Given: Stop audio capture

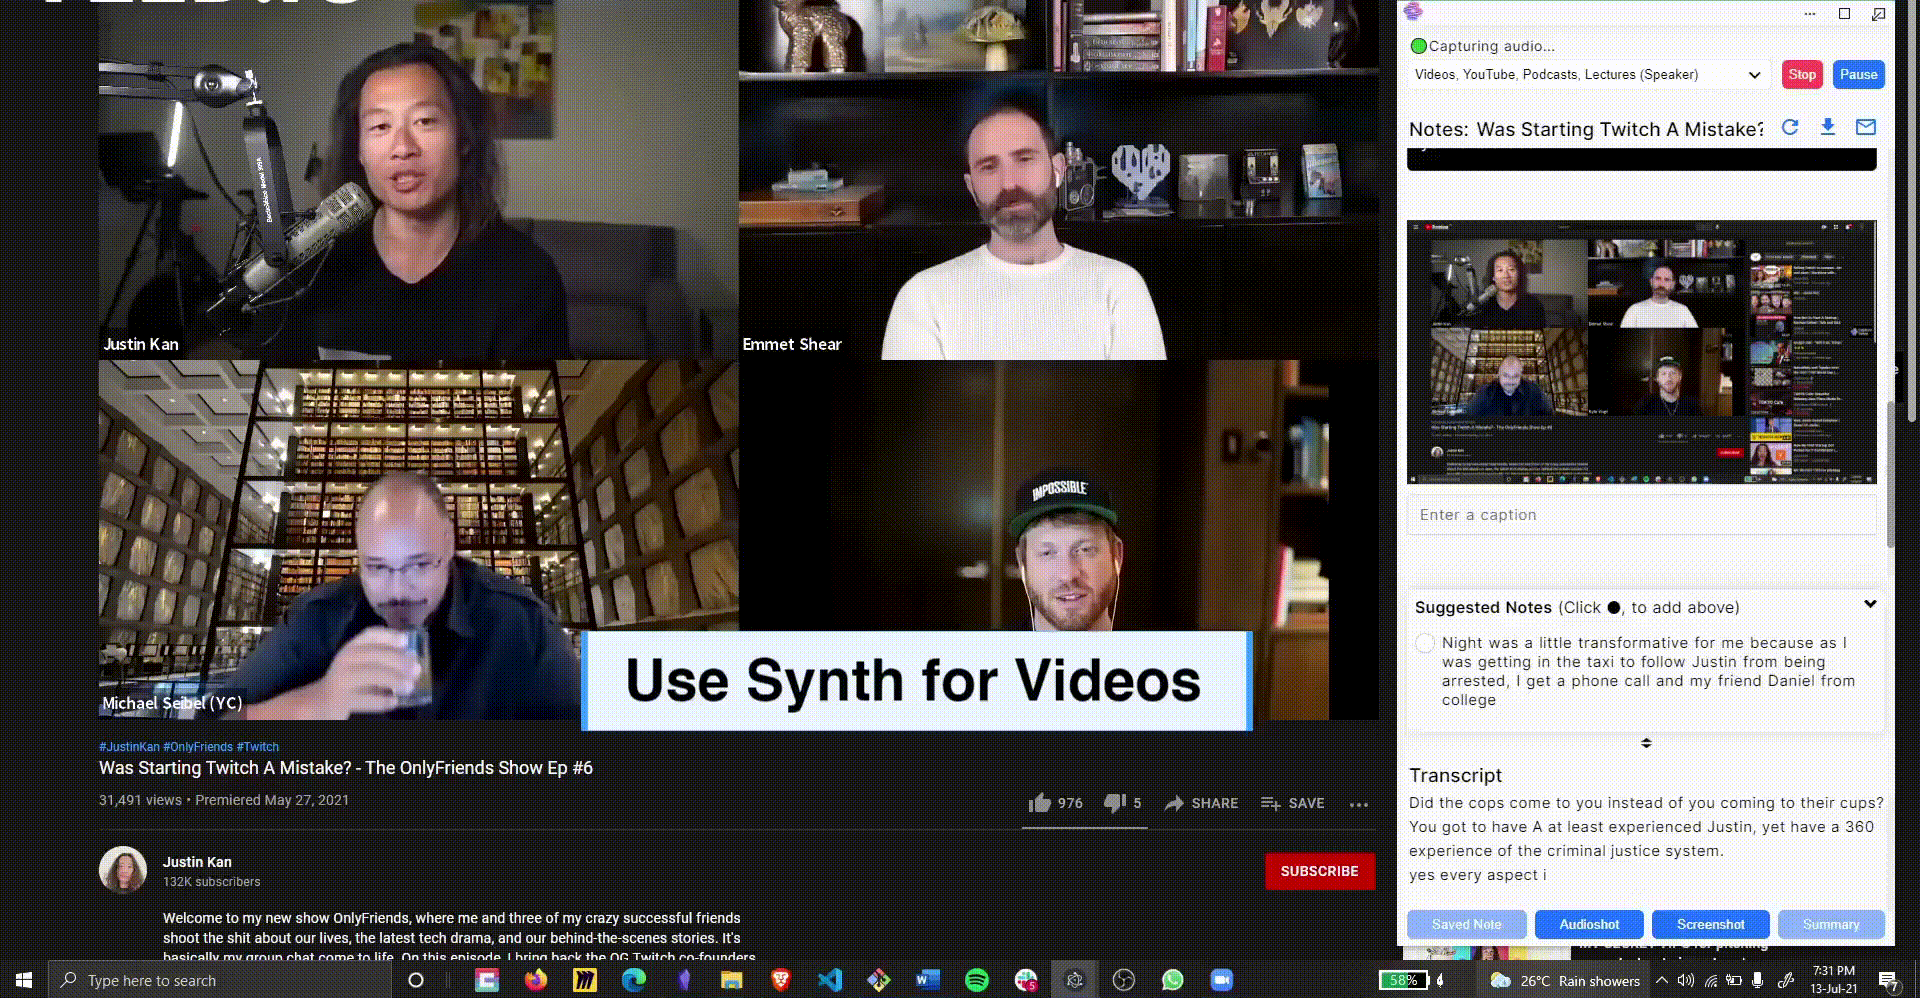Looking at the screenshot, I should click(1802, 75).
